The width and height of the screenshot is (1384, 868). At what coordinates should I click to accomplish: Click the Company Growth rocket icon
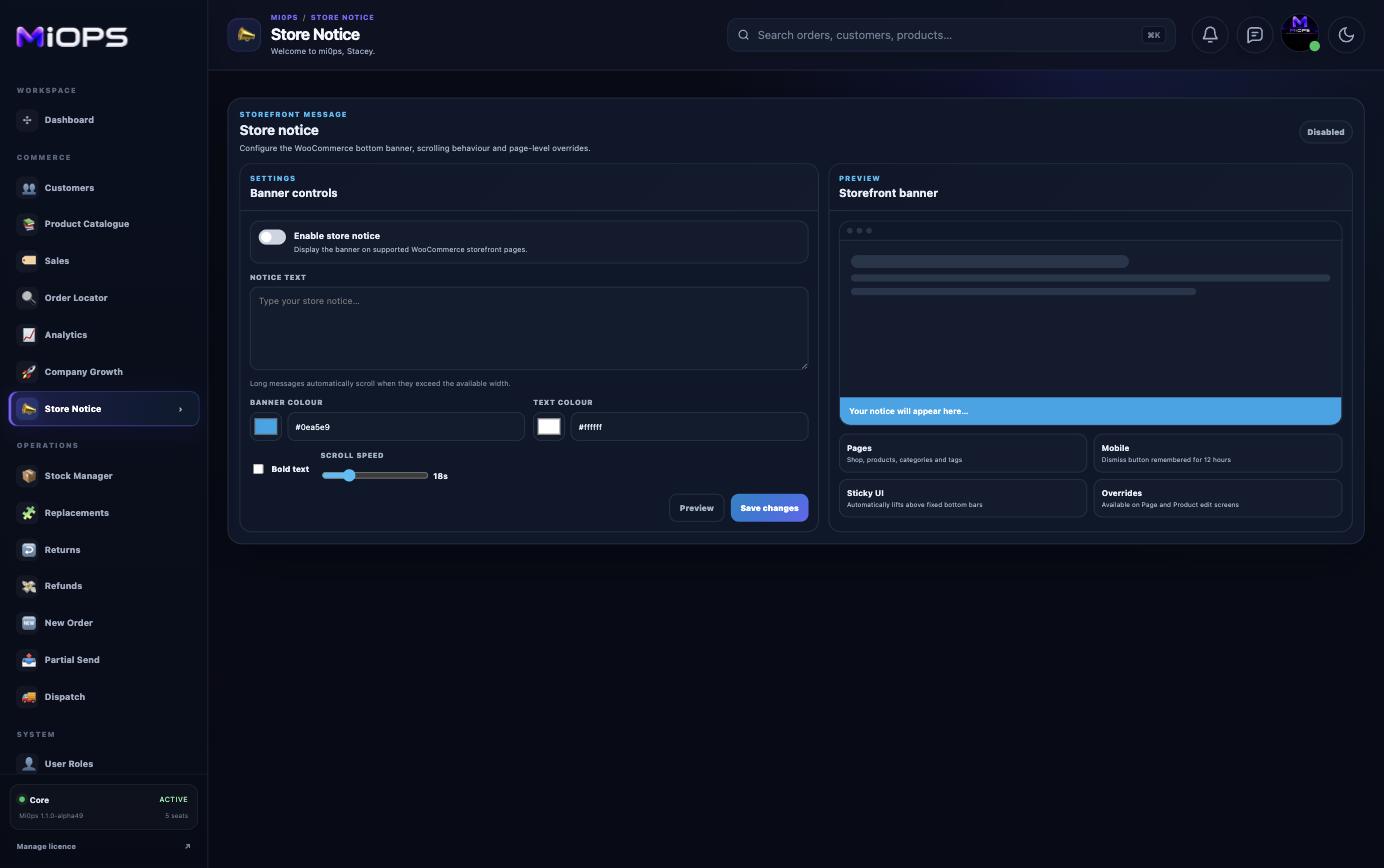(x=28, y=372)
